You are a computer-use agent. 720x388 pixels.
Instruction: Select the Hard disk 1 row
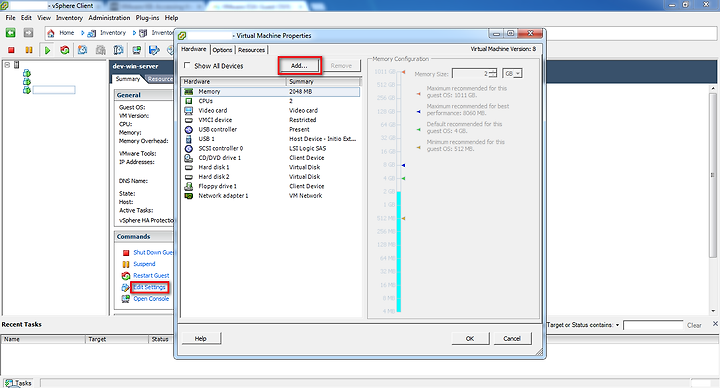pos(270,167)
